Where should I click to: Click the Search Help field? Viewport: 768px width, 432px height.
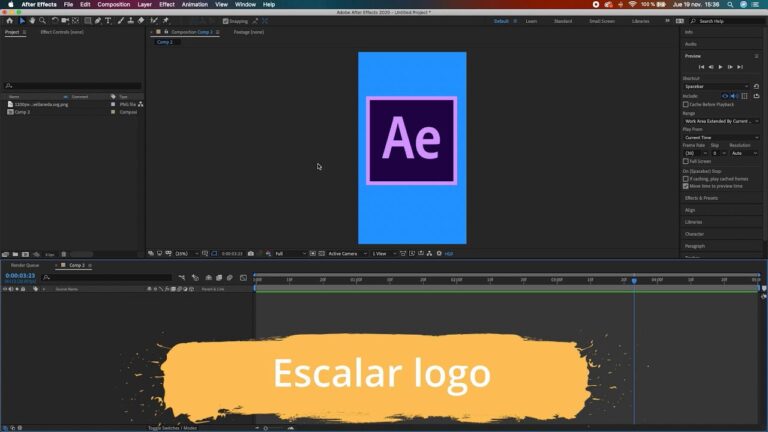coord(727,21)
